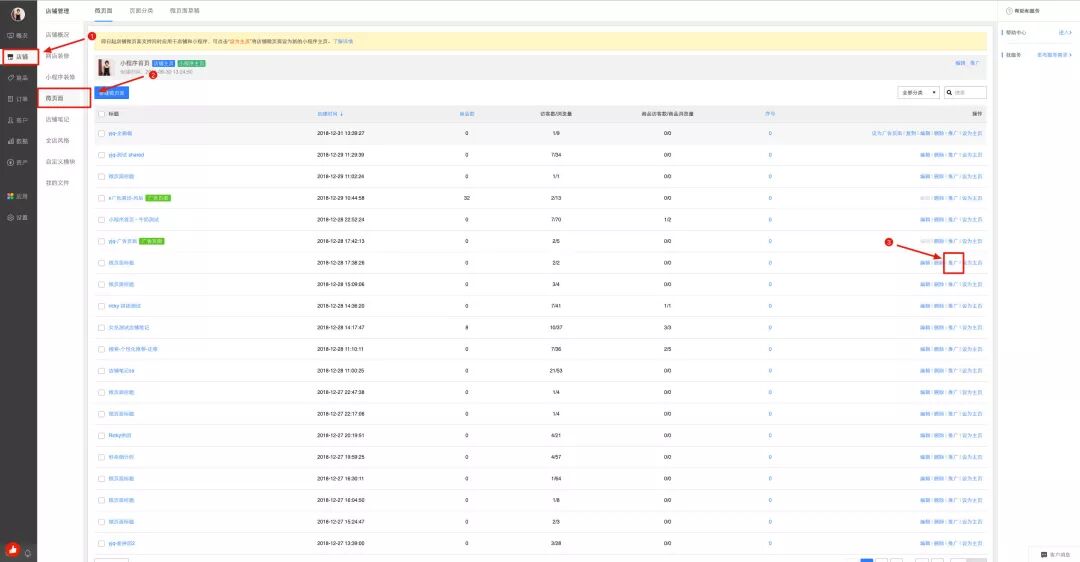Open the colorful 应用 apps icon

click(x=10, y=196)
